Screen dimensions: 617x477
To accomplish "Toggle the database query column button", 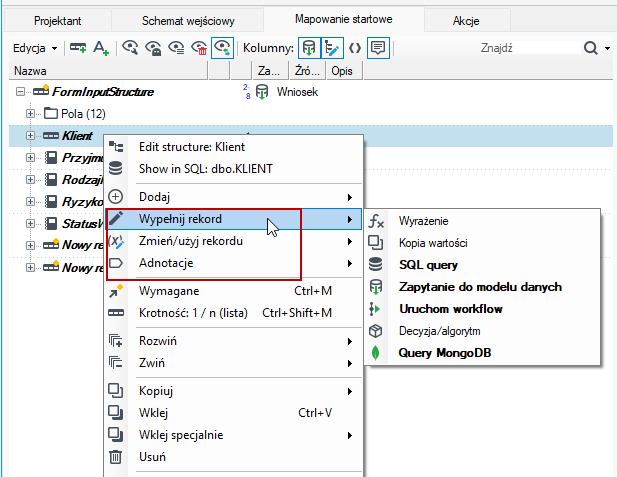I will point(309,48).
